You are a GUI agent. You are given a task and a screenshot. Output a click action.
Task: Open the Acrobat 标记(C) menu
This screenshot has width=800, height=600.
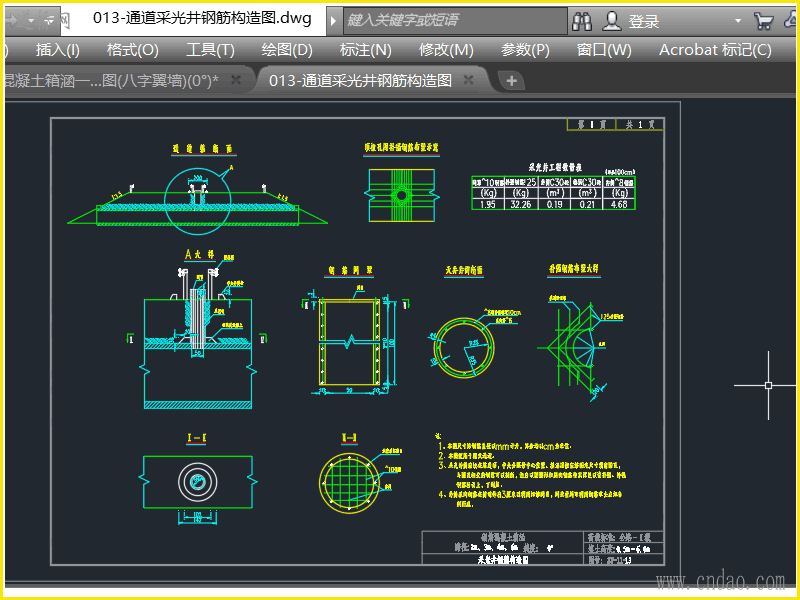pos(715,50)
